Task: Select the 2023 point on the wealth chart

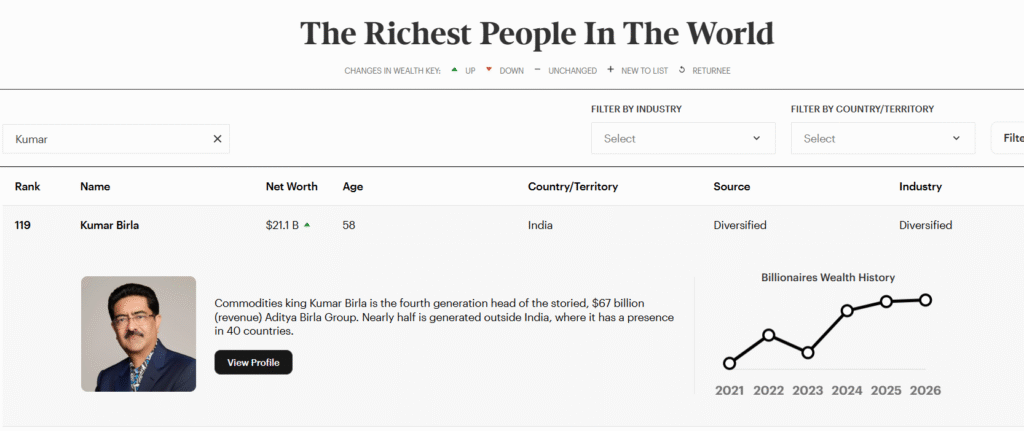Action: [808, 353]
